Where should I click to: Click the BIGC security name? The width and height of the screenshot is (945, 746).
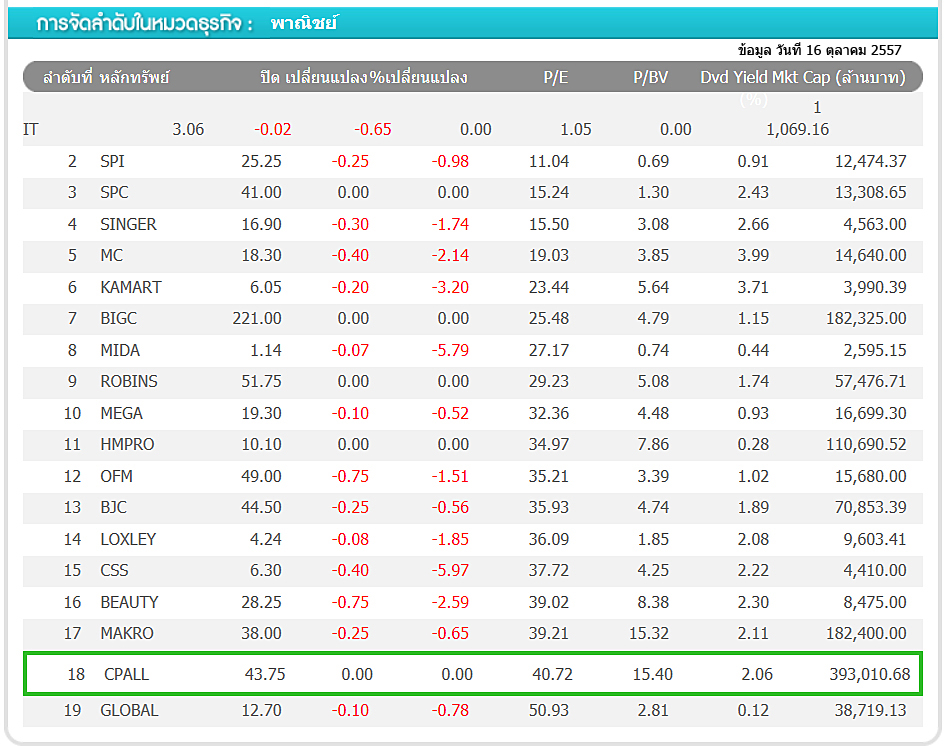coord(118,318)
